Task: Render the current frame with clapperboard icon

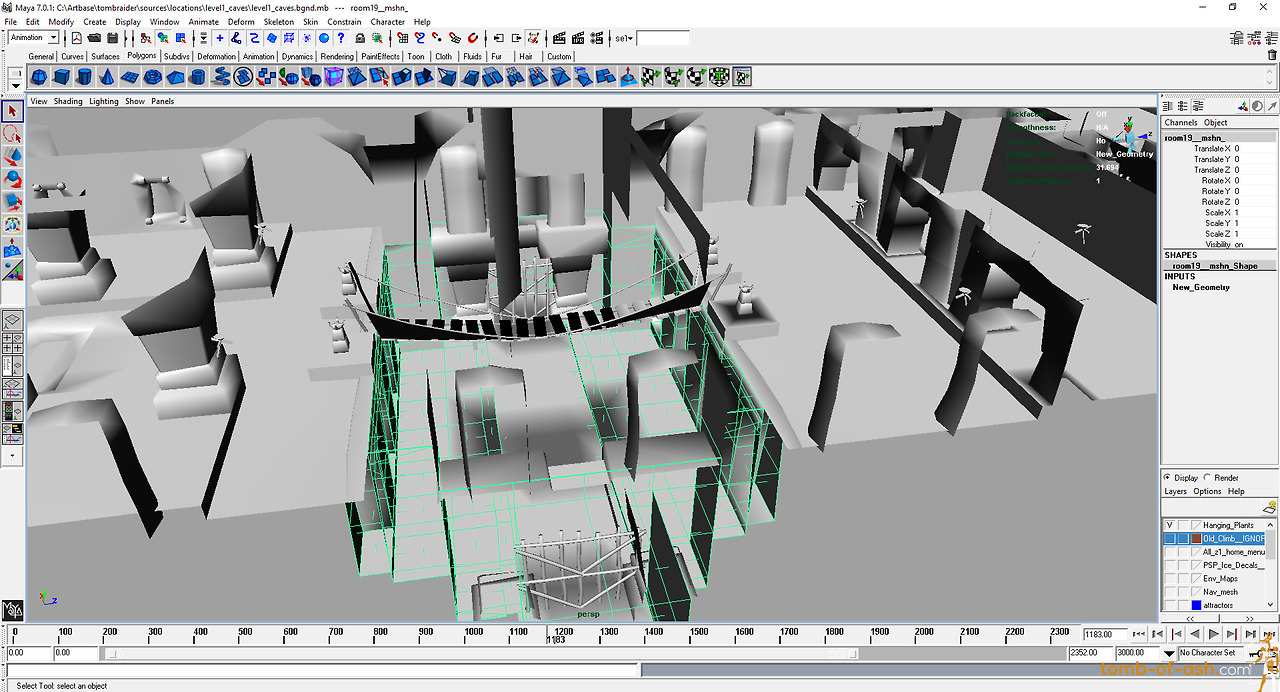Action: point(561,38)
